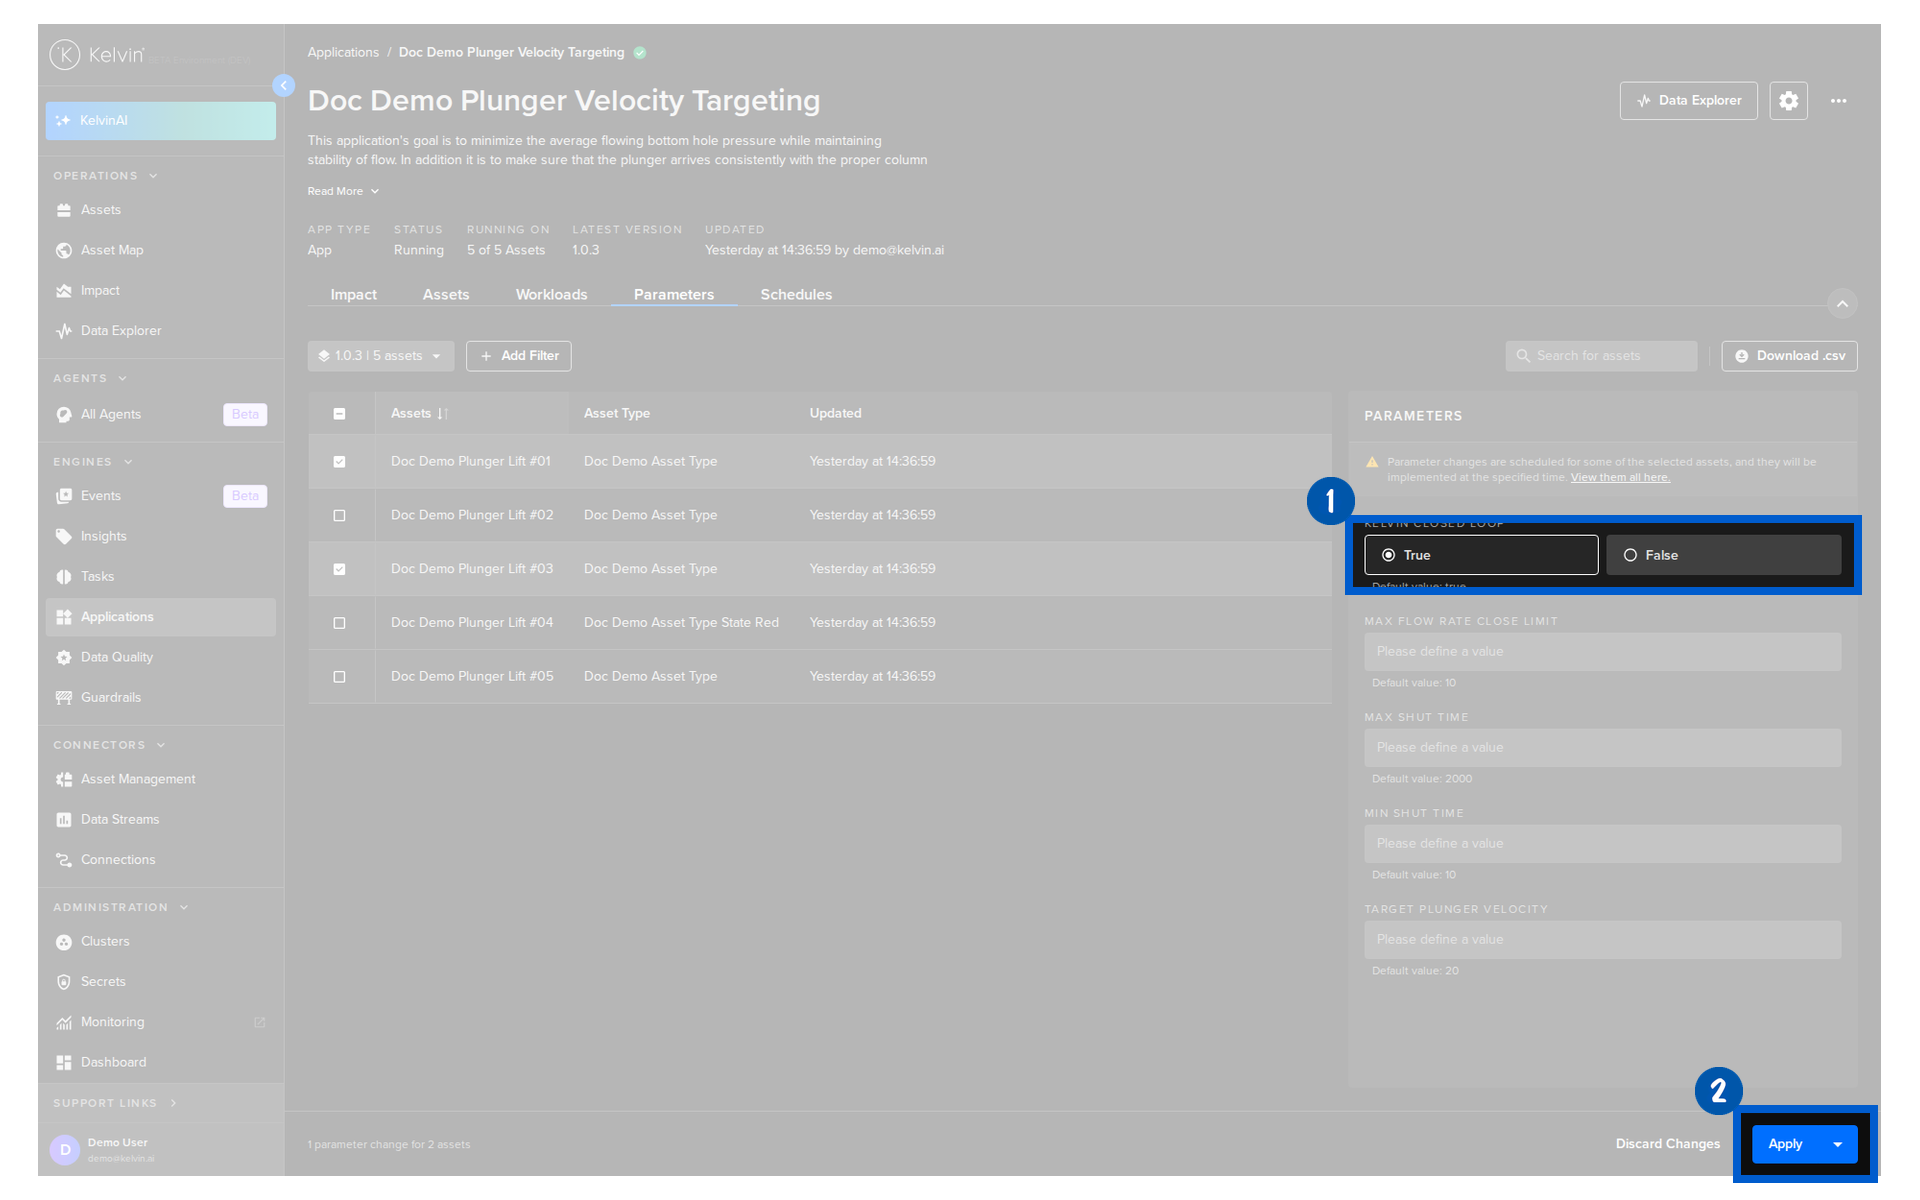Expand Read More description

(343, 191)
